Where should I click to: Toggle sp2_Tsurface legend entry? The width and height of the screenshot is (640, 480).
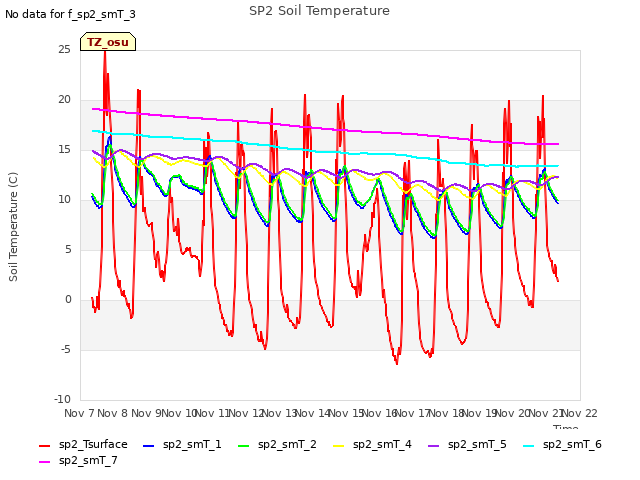pyautogui.click(x=83, y=444)
